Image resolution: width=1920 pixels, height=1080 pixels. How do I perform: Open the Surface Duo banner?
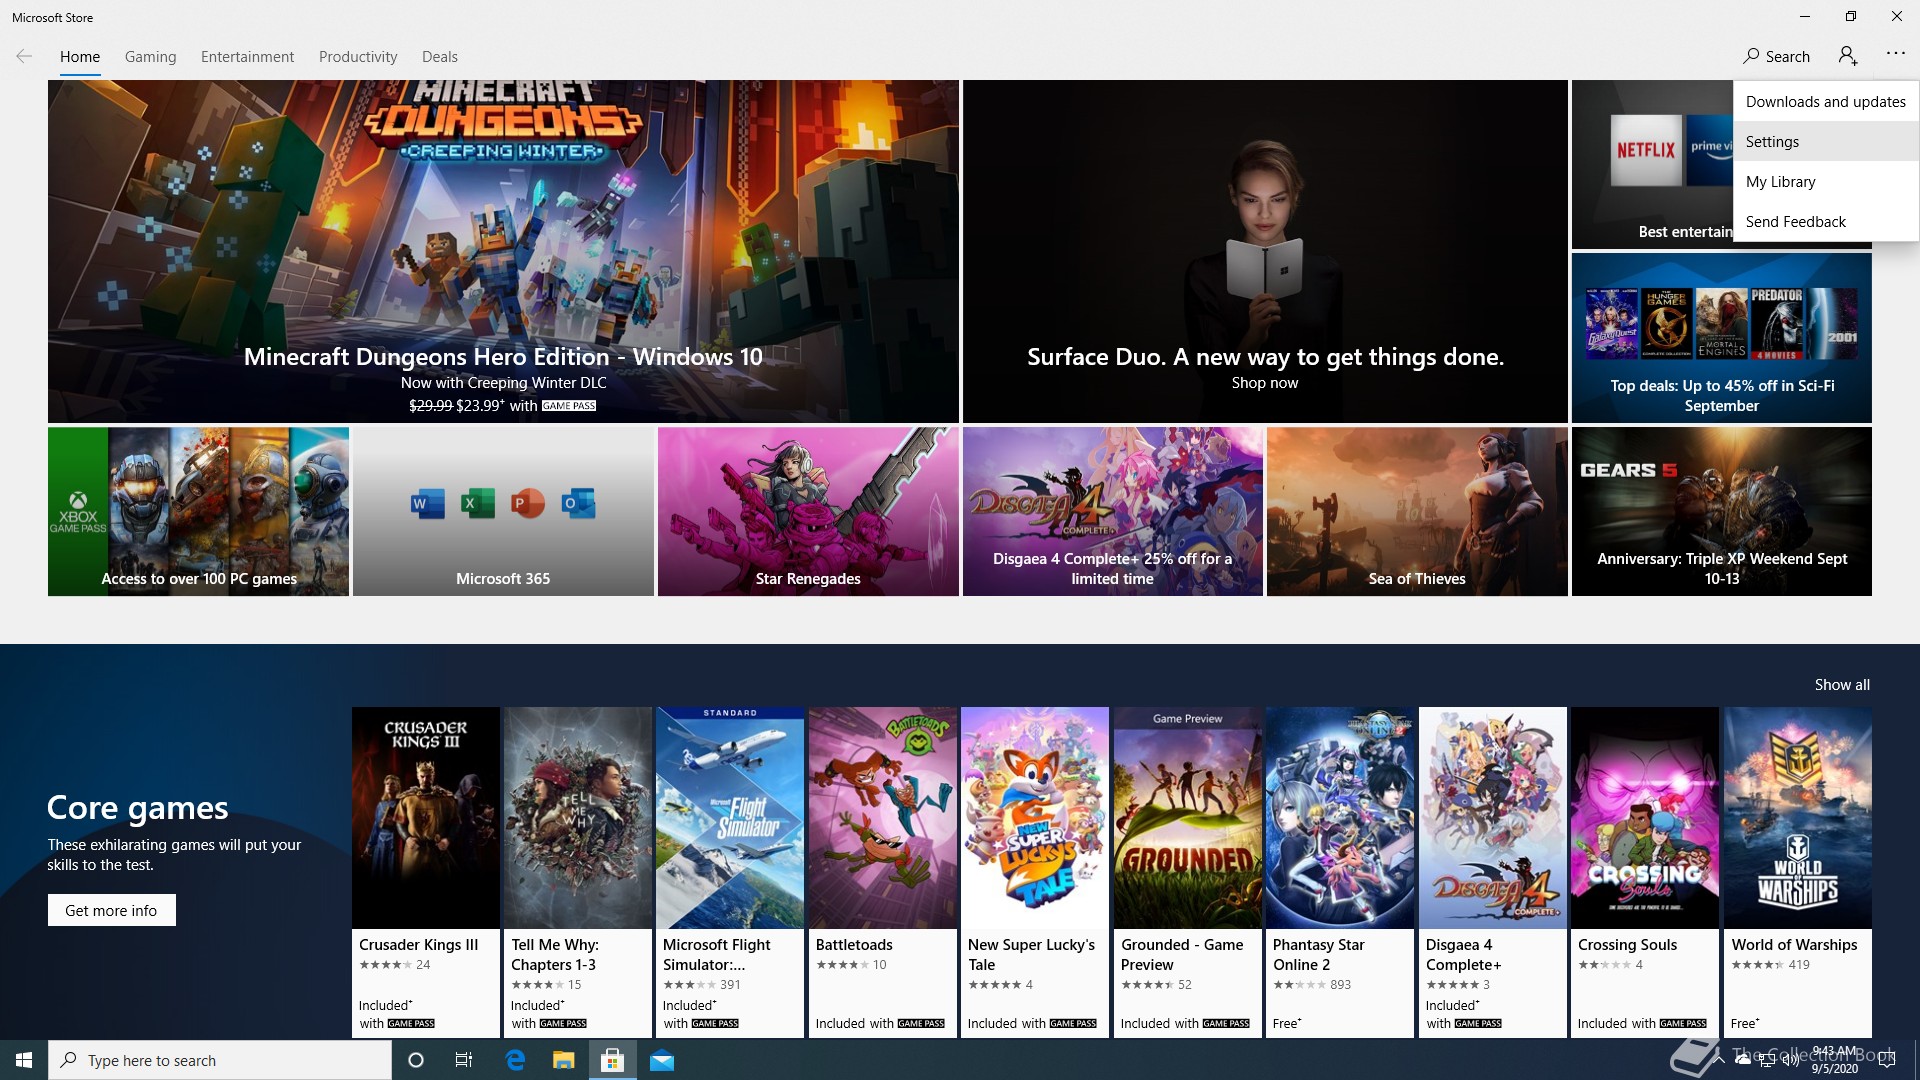pyautogui.click(x=1265, y=251)
